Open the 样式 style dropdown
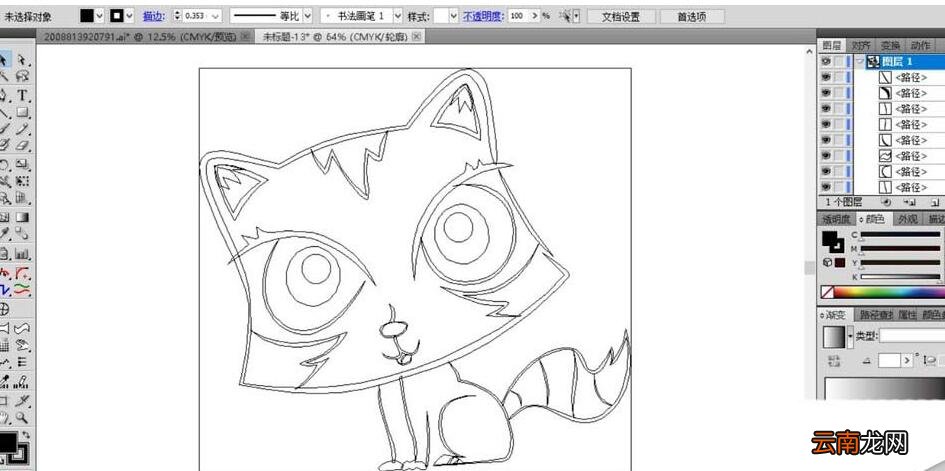Viewport: 945px width, 471px height. [454, 16]
